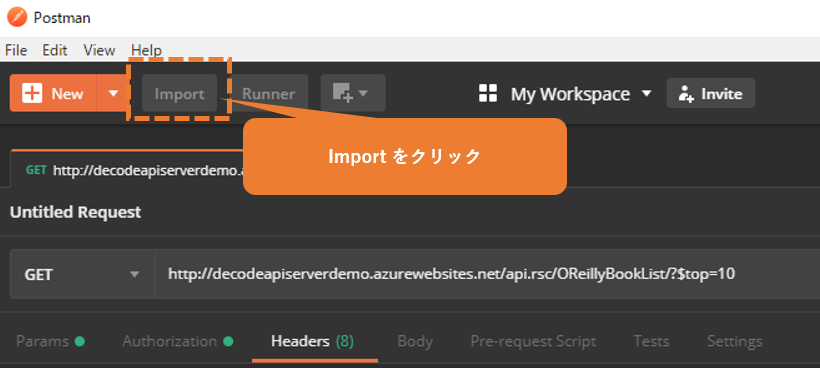Click the open new window icon
820x368 pixels.
pyautogui.click(x=353, y=93)
